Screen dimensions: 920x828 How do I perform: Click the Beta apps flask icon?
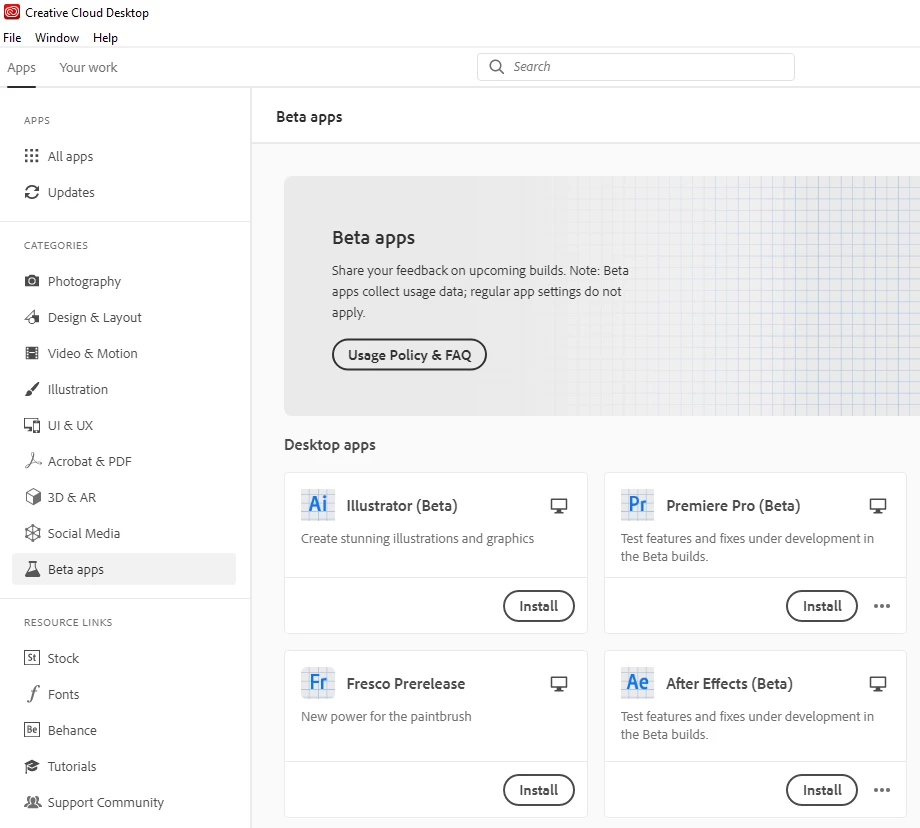click(x=32, y=569)
